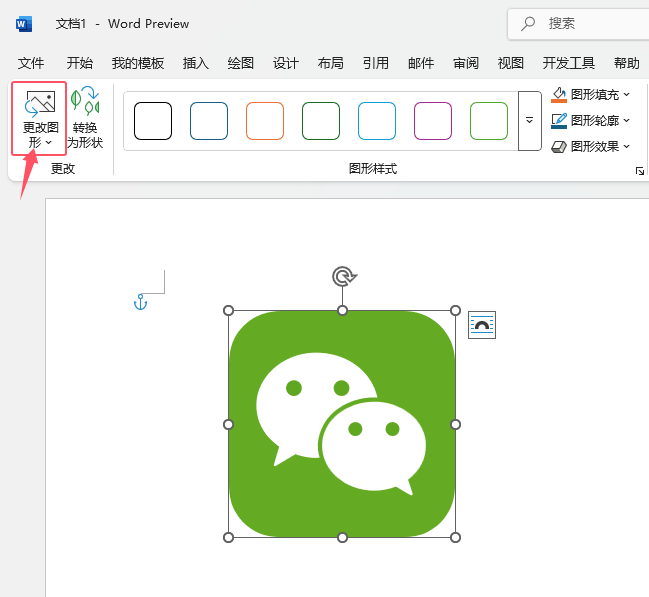Switch to My Templates (我的模板) tab

tap(138, 63)
